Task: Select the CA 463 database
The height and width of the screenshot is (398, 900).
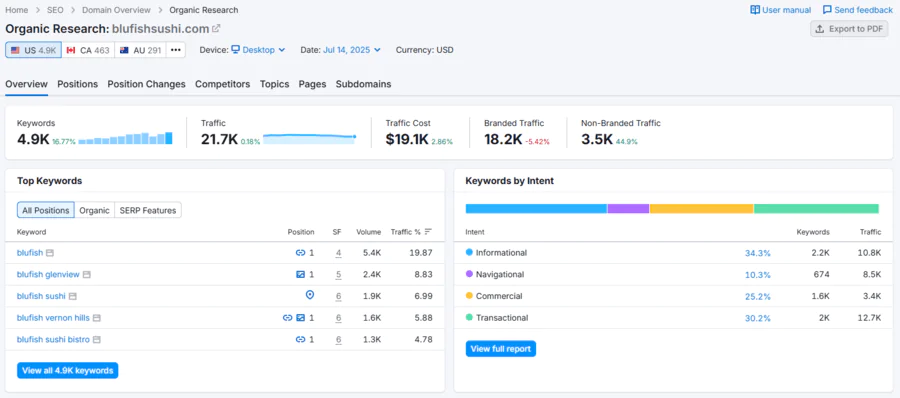Action: [88, 50]
